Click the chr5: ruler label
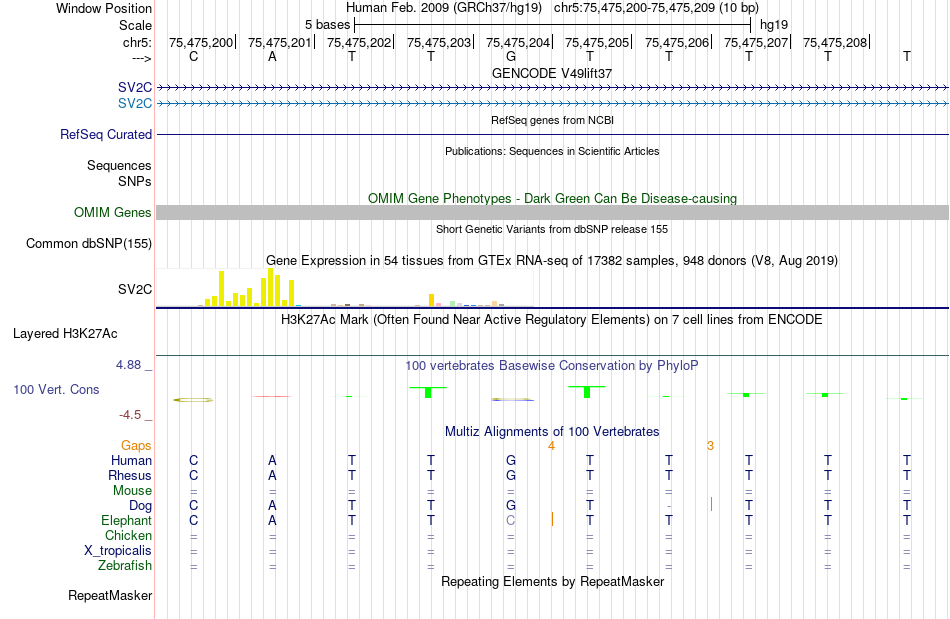 137,42
